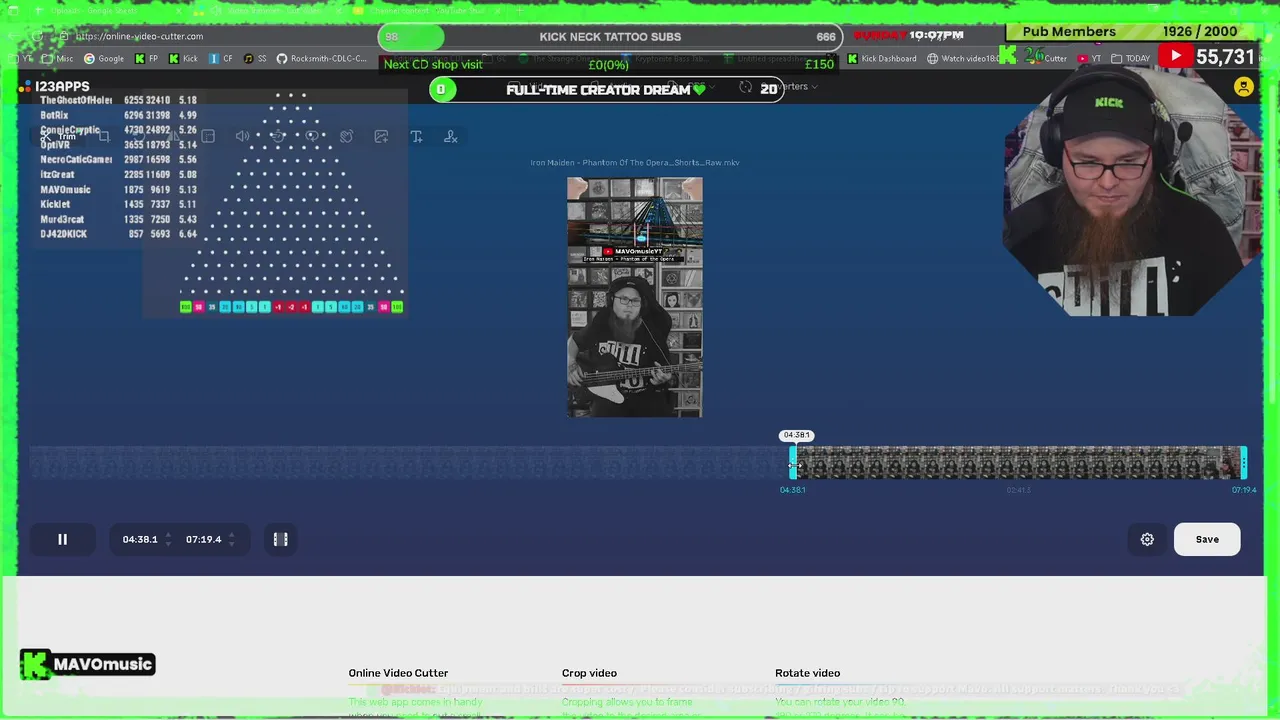
Task: Click the end time 07:19.4 field
Action: click(x=203, y=539)
